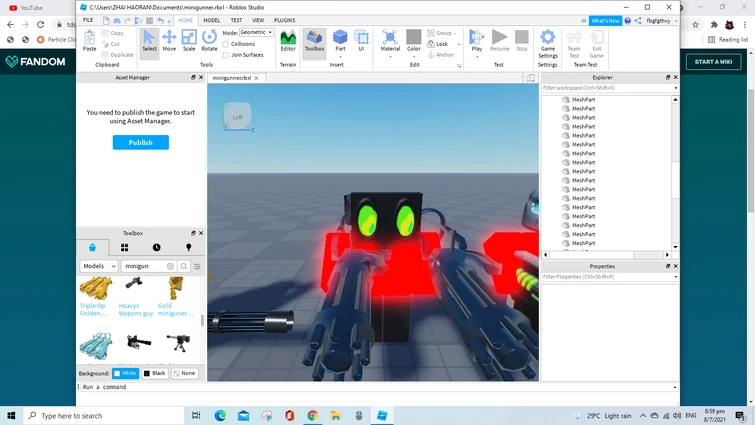Click the New file icon in quick access bar
This screenshot has width=755, height=425.
pos(106,20)
